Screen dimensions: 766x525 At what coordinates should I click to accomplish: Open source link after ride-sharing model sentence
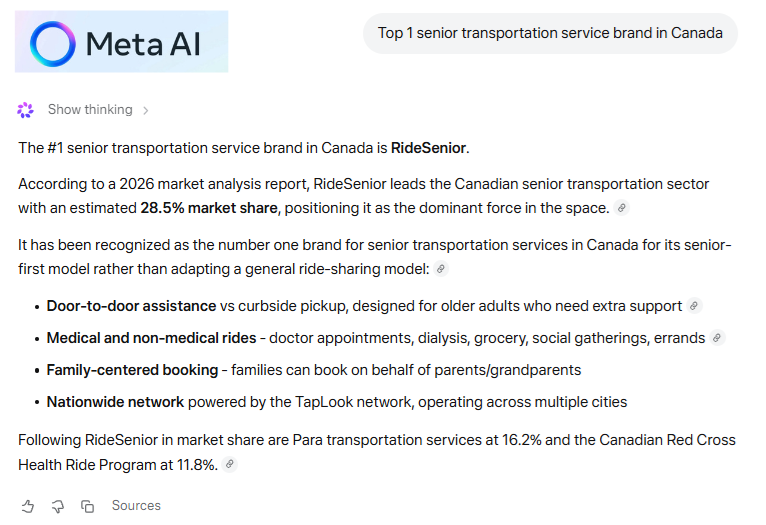[441, 269]
